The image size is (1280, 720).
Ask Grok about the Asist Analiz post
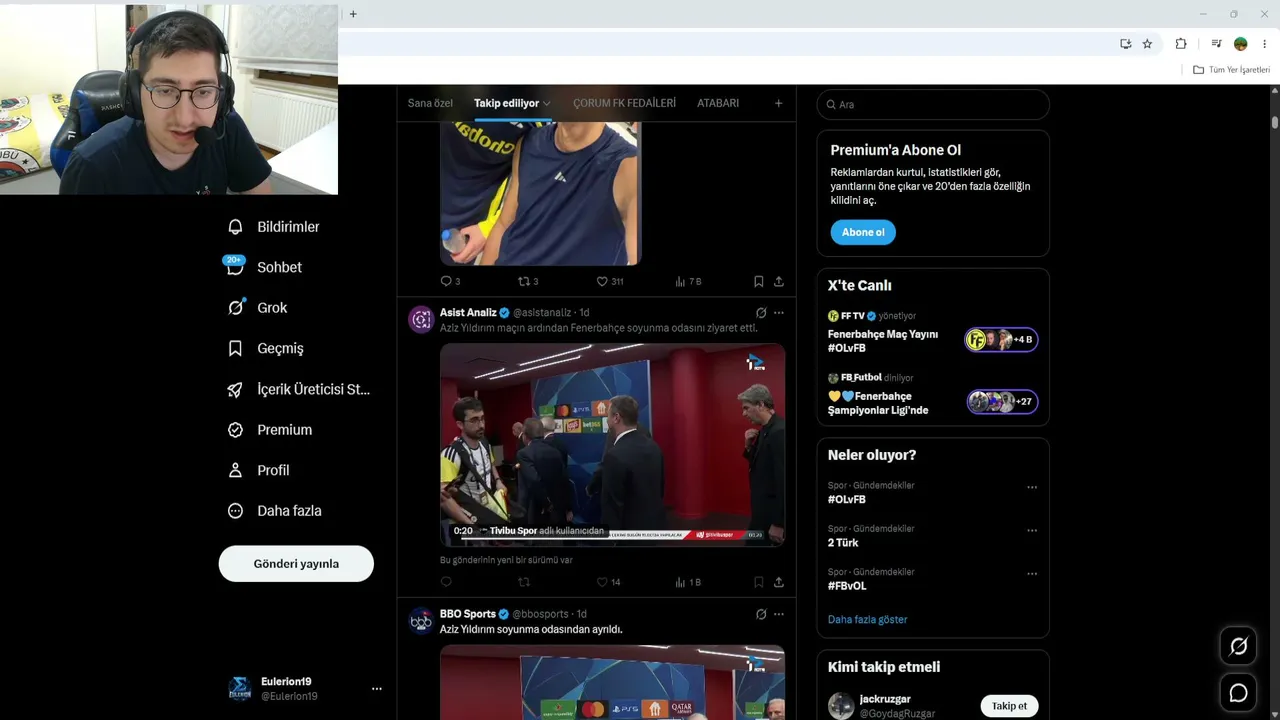point(761,313)
